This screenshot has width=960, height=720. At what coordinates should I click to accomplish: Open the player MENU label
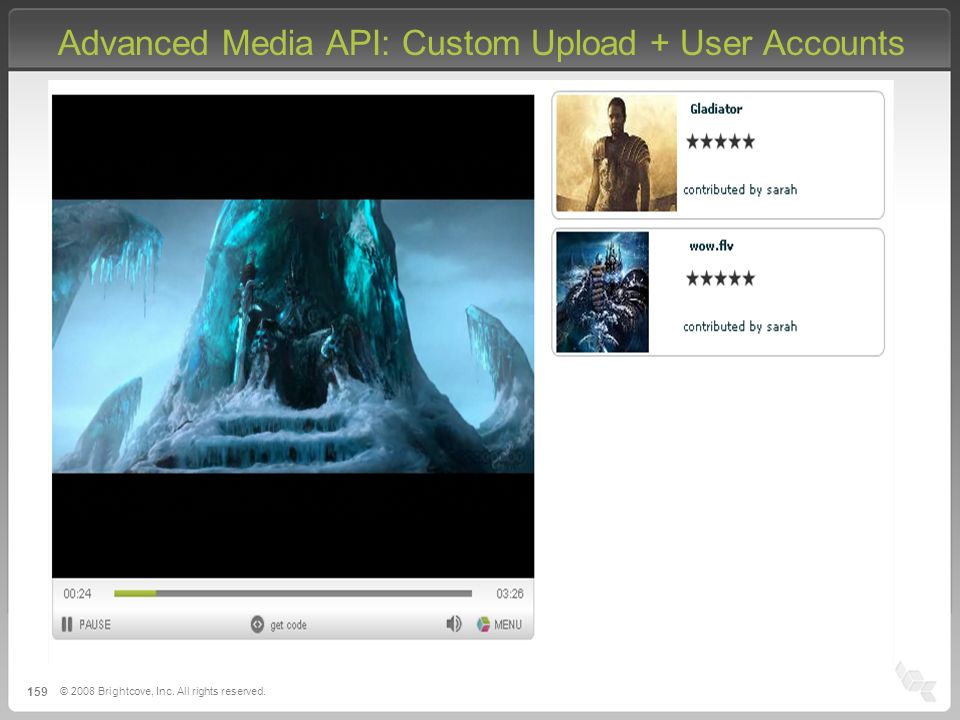(x=508, y=624)
